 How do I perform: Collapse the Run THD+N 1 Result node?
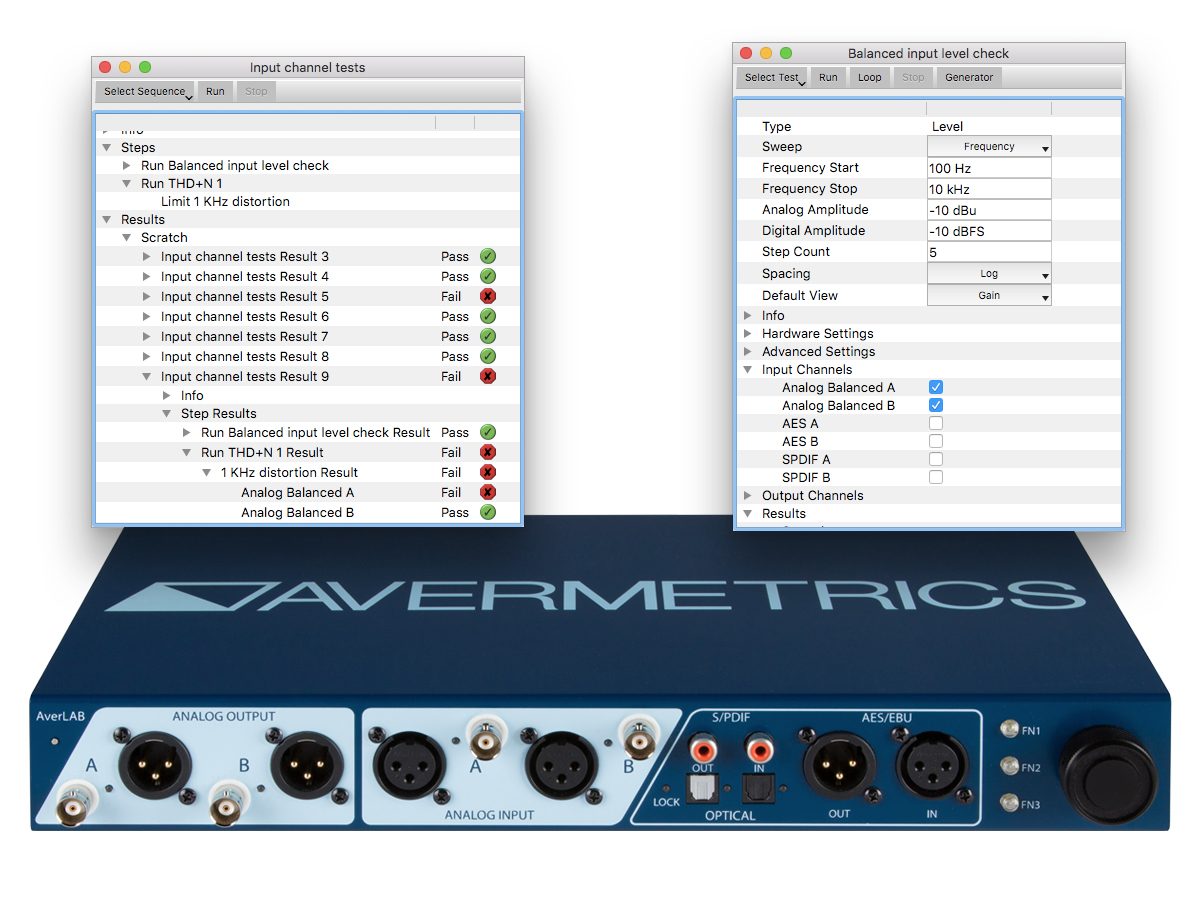pyautogui.click(x=187, y=453)
